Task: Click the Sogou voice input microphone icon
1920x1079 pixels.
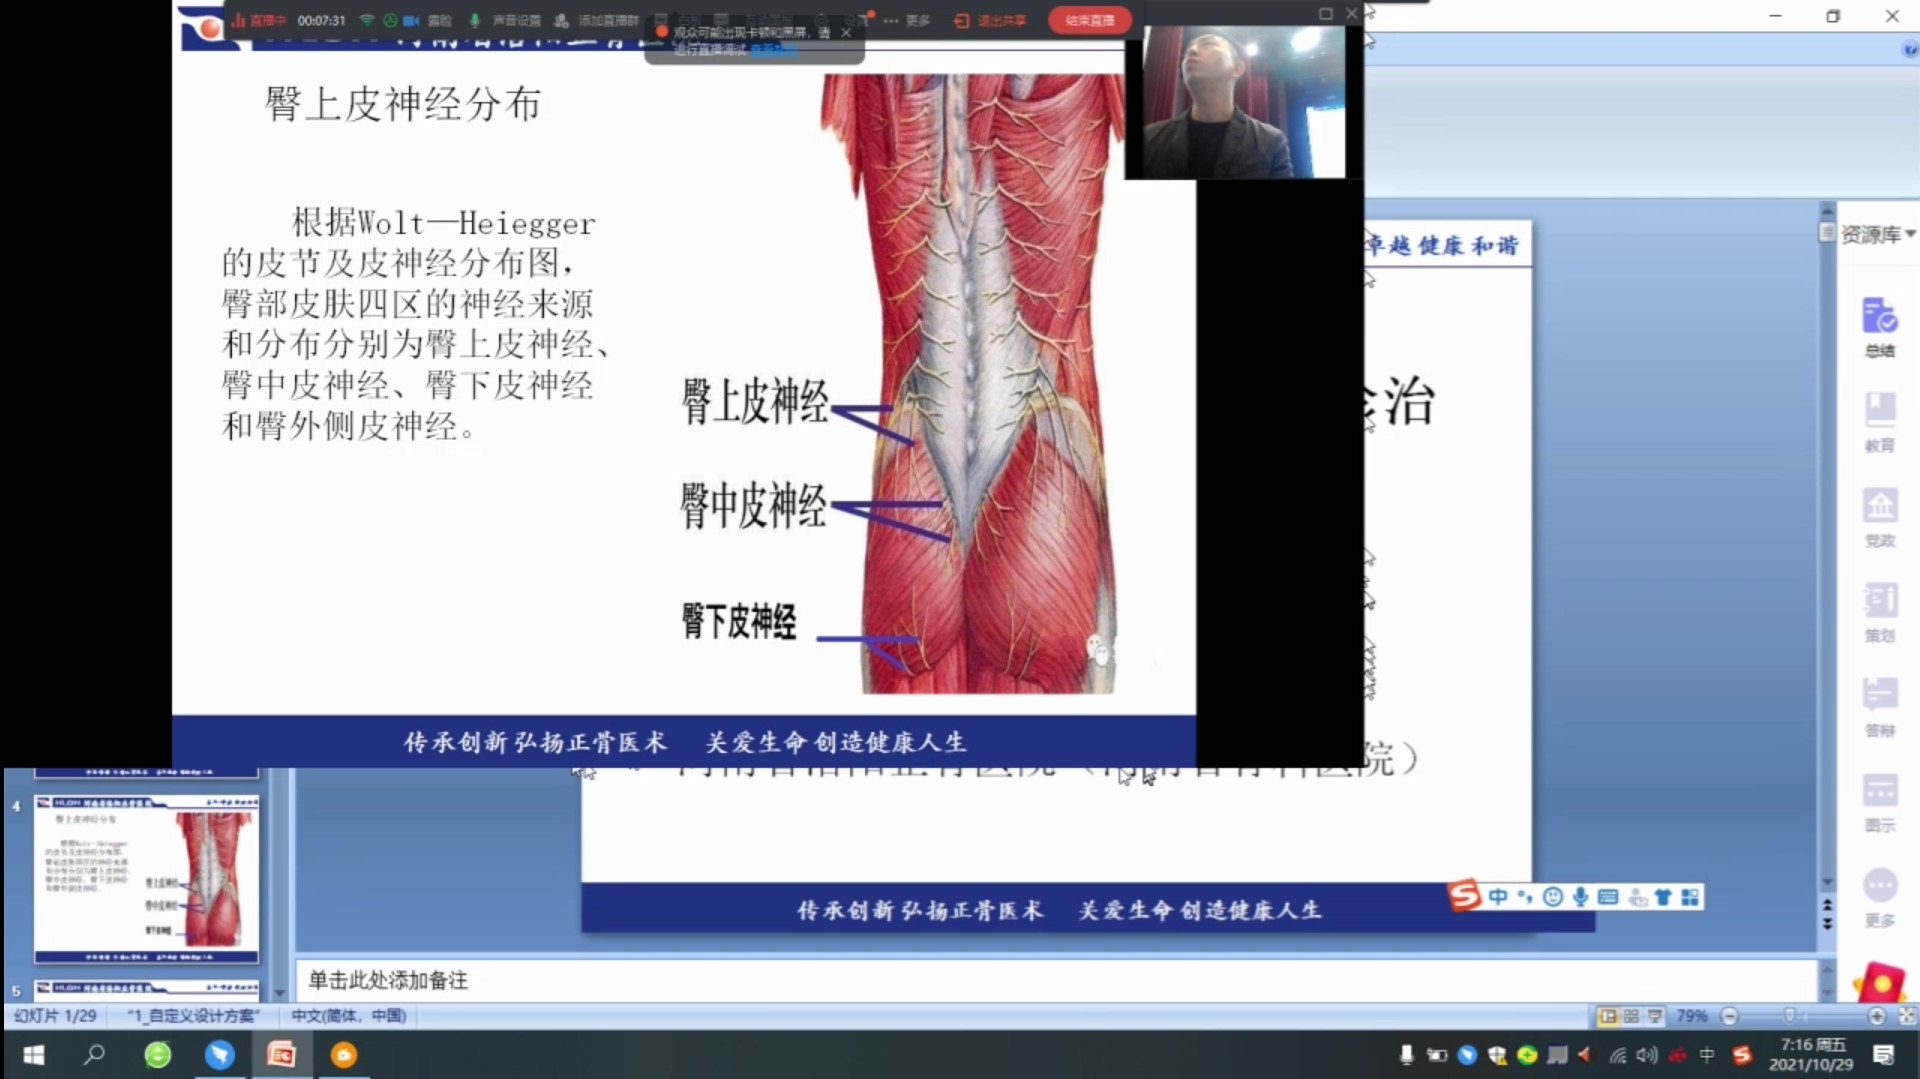Action: [1580, 897]
